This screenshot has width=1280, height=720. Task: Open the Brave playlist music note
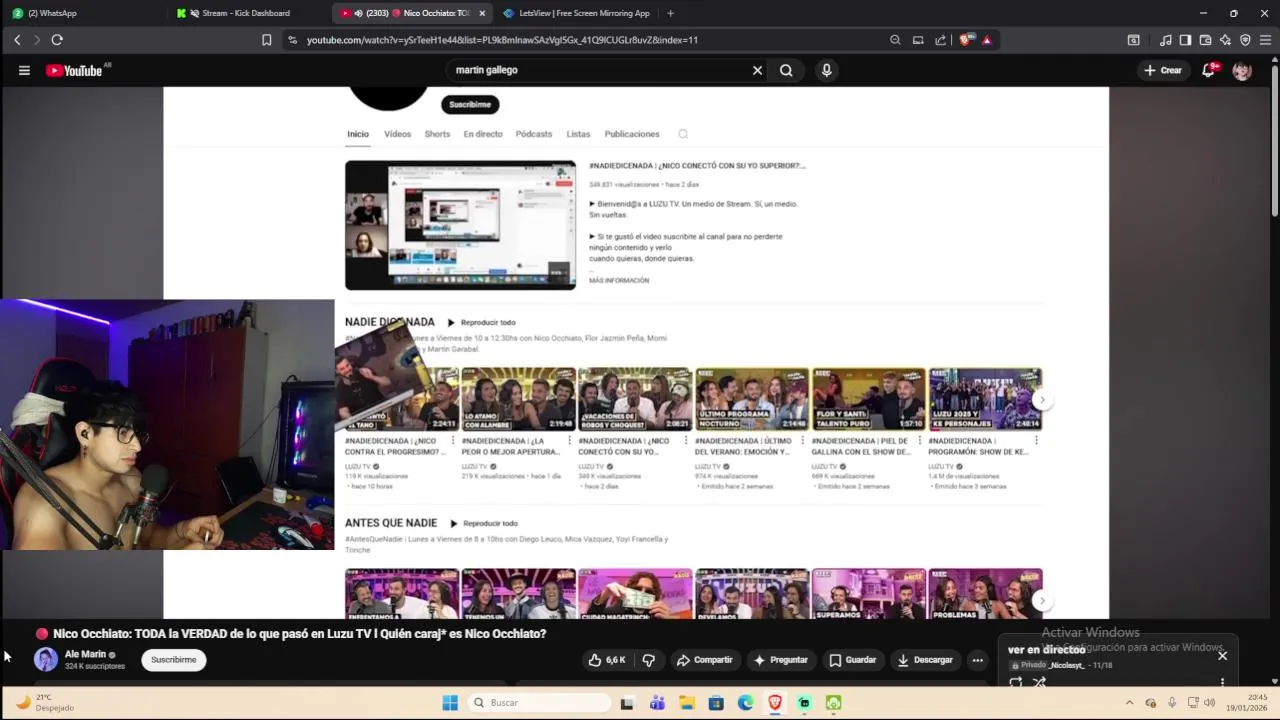point(1165,40)
